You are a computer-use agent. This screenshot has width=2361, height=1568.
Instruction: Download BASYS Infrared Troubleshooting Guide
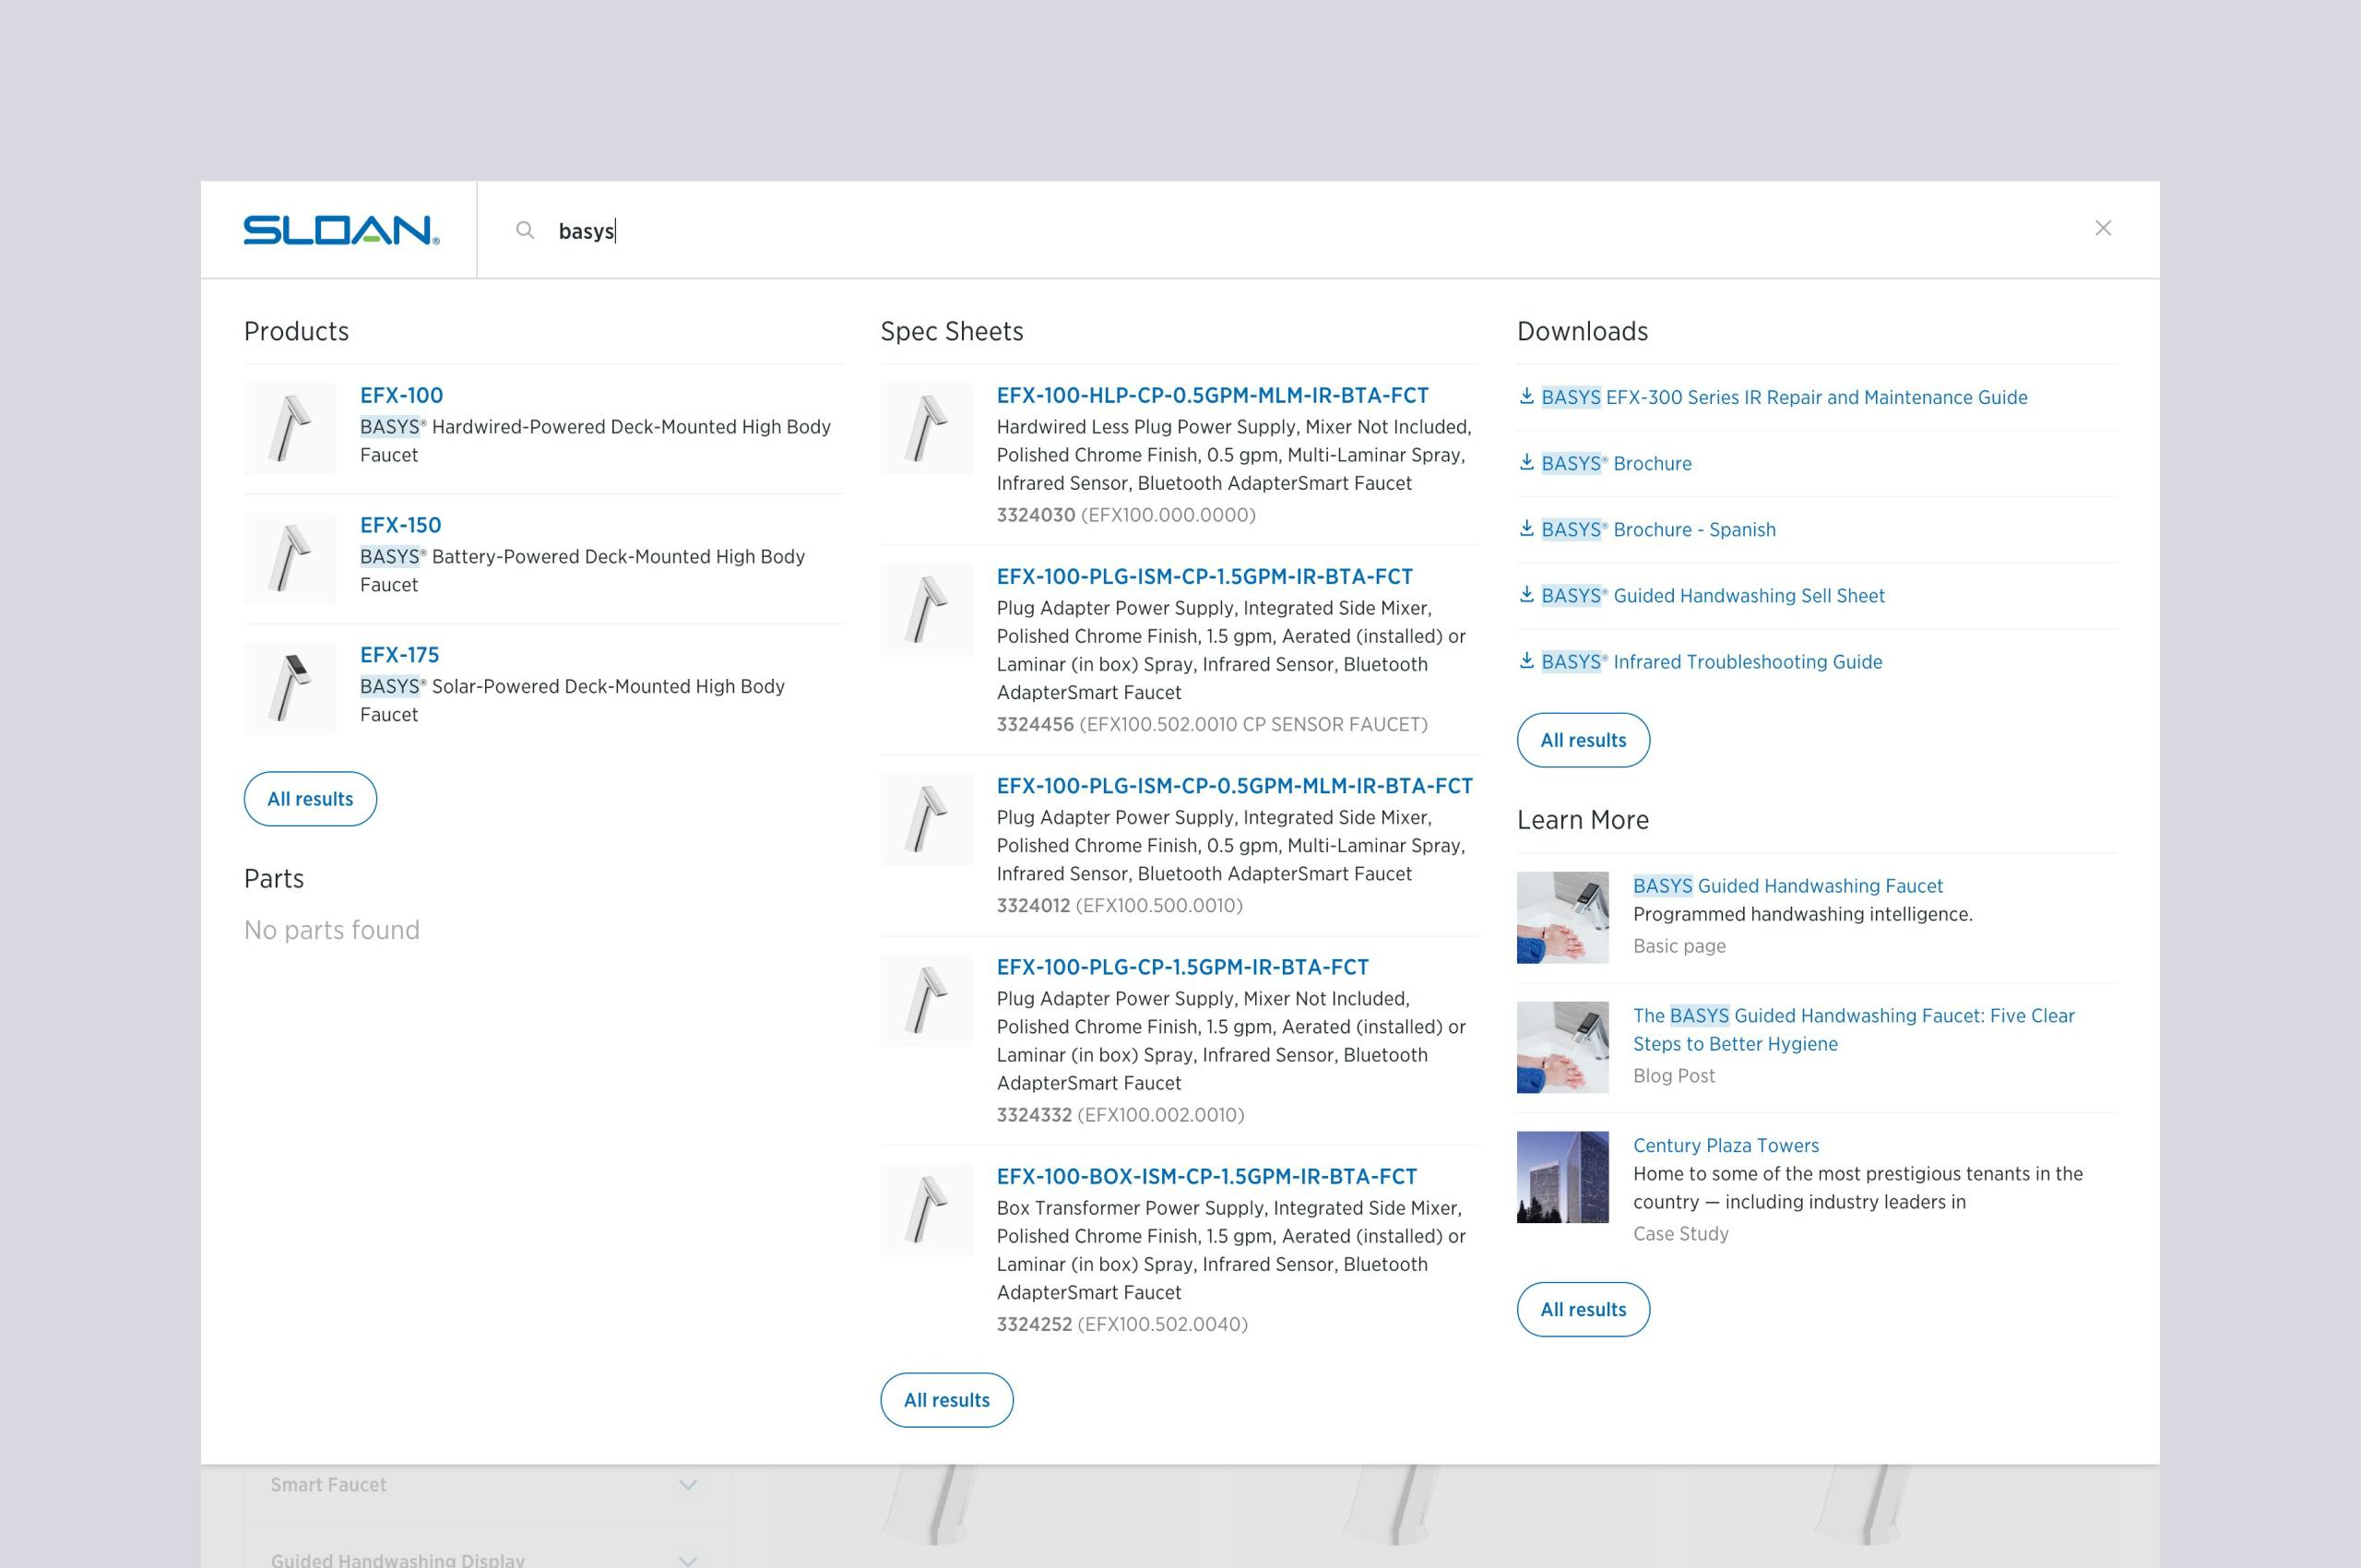click(1711, 661)
